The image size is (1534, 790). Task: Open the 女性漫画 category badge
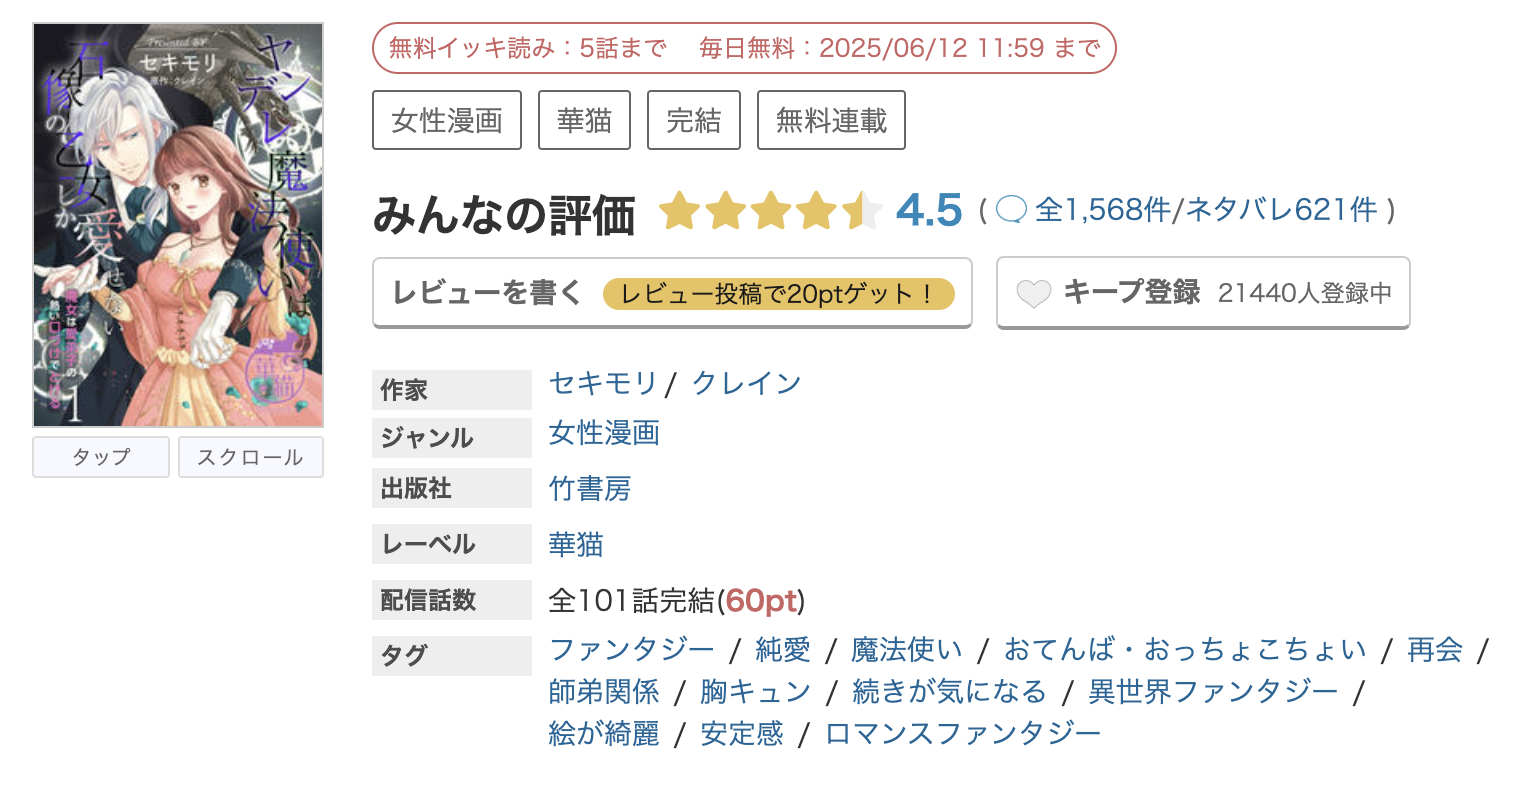coord(447,119)
